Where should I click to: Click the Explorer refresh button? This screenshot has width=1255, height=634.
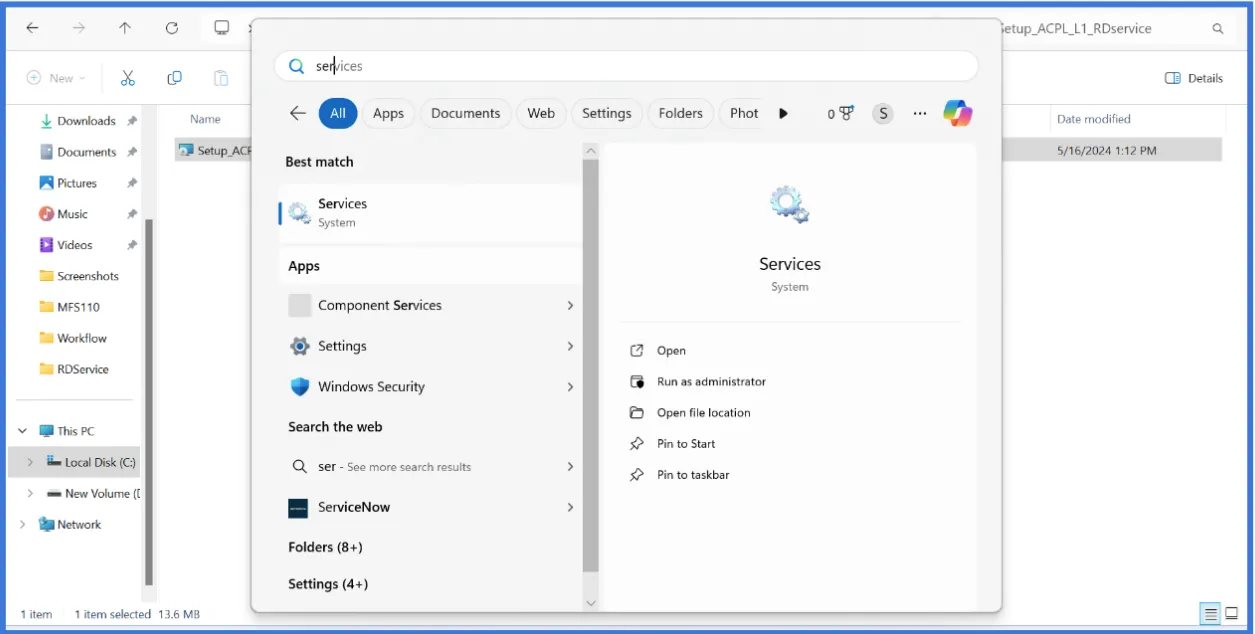point(172,28)
